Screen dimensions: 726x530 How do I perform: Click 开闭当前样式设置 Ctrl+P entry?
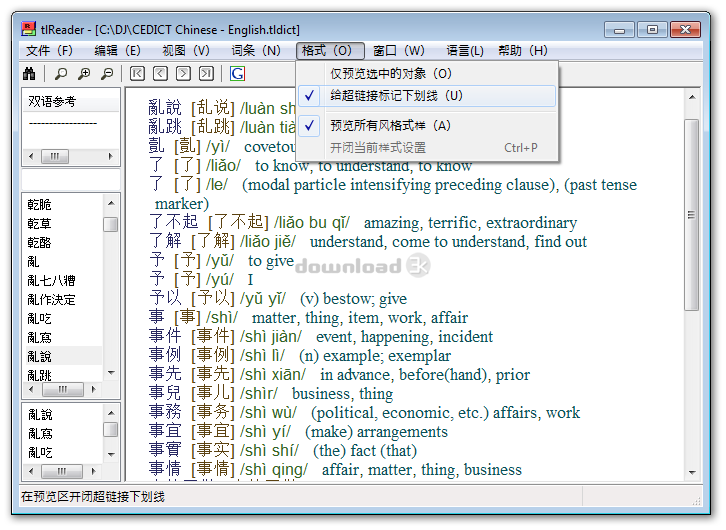tap(427, 148)
